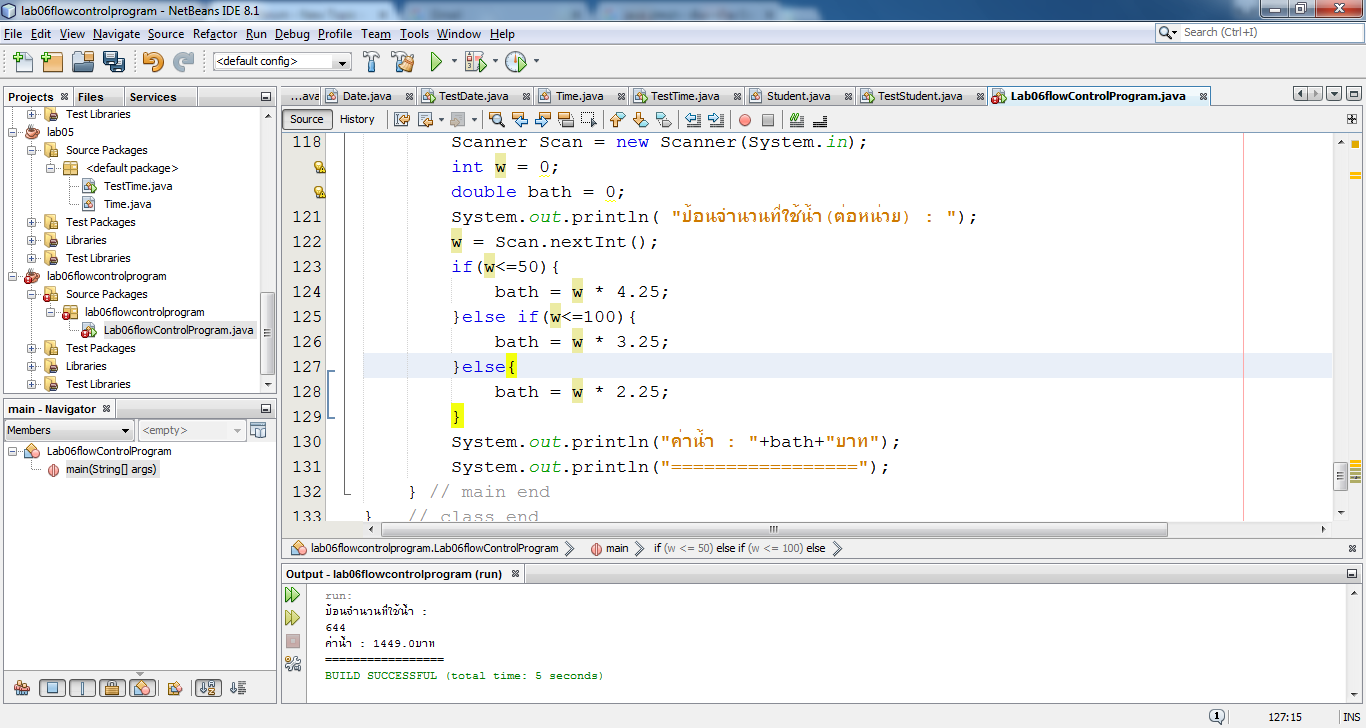Build the project with the hammer icon
Viewport: 1366px width, 728px height.
[371, 62]
